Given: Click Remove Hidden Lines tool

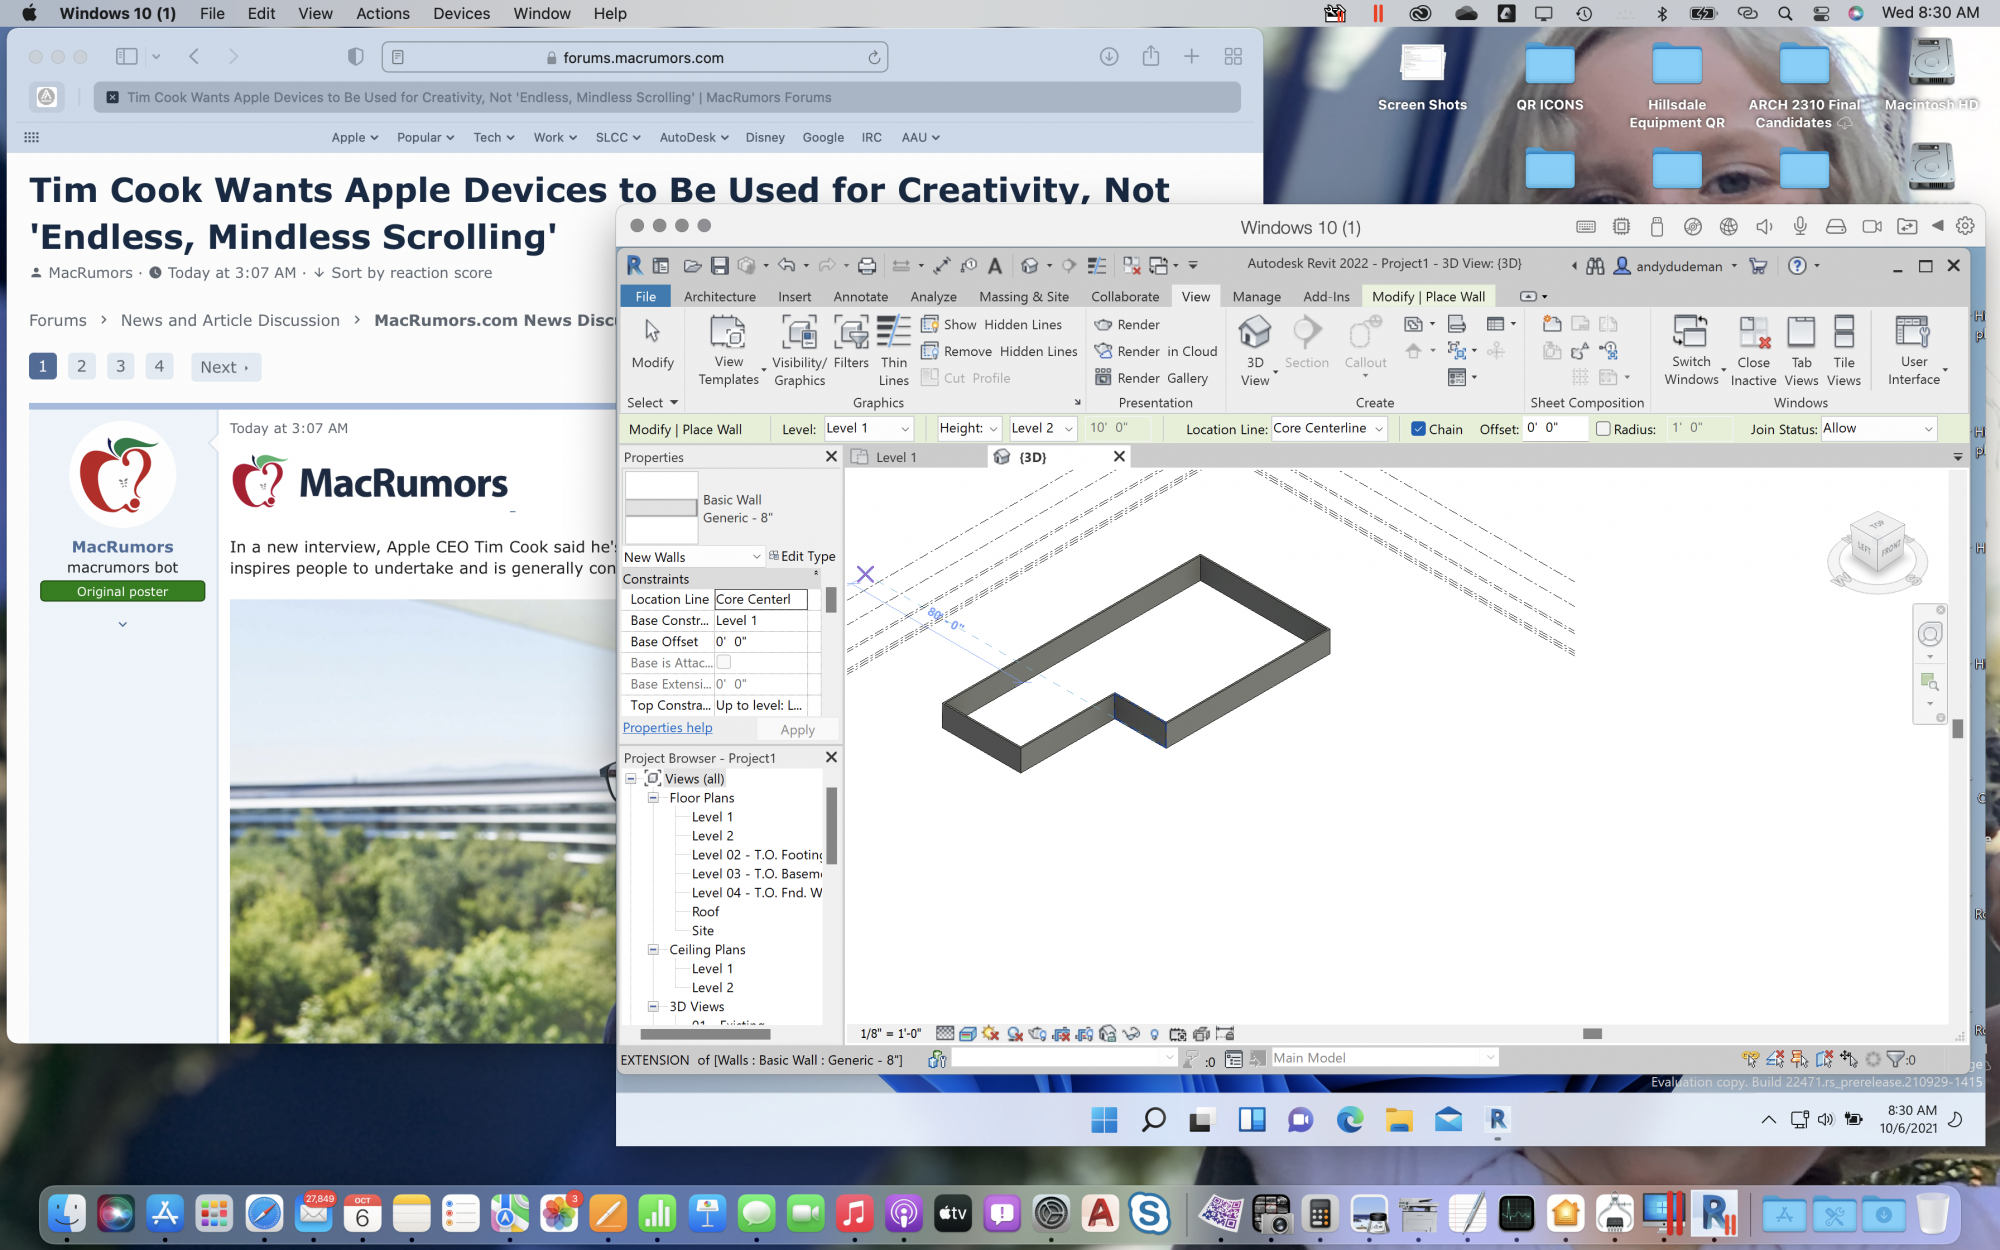Looking at the screenshot, I should click(x=999, y=351).
